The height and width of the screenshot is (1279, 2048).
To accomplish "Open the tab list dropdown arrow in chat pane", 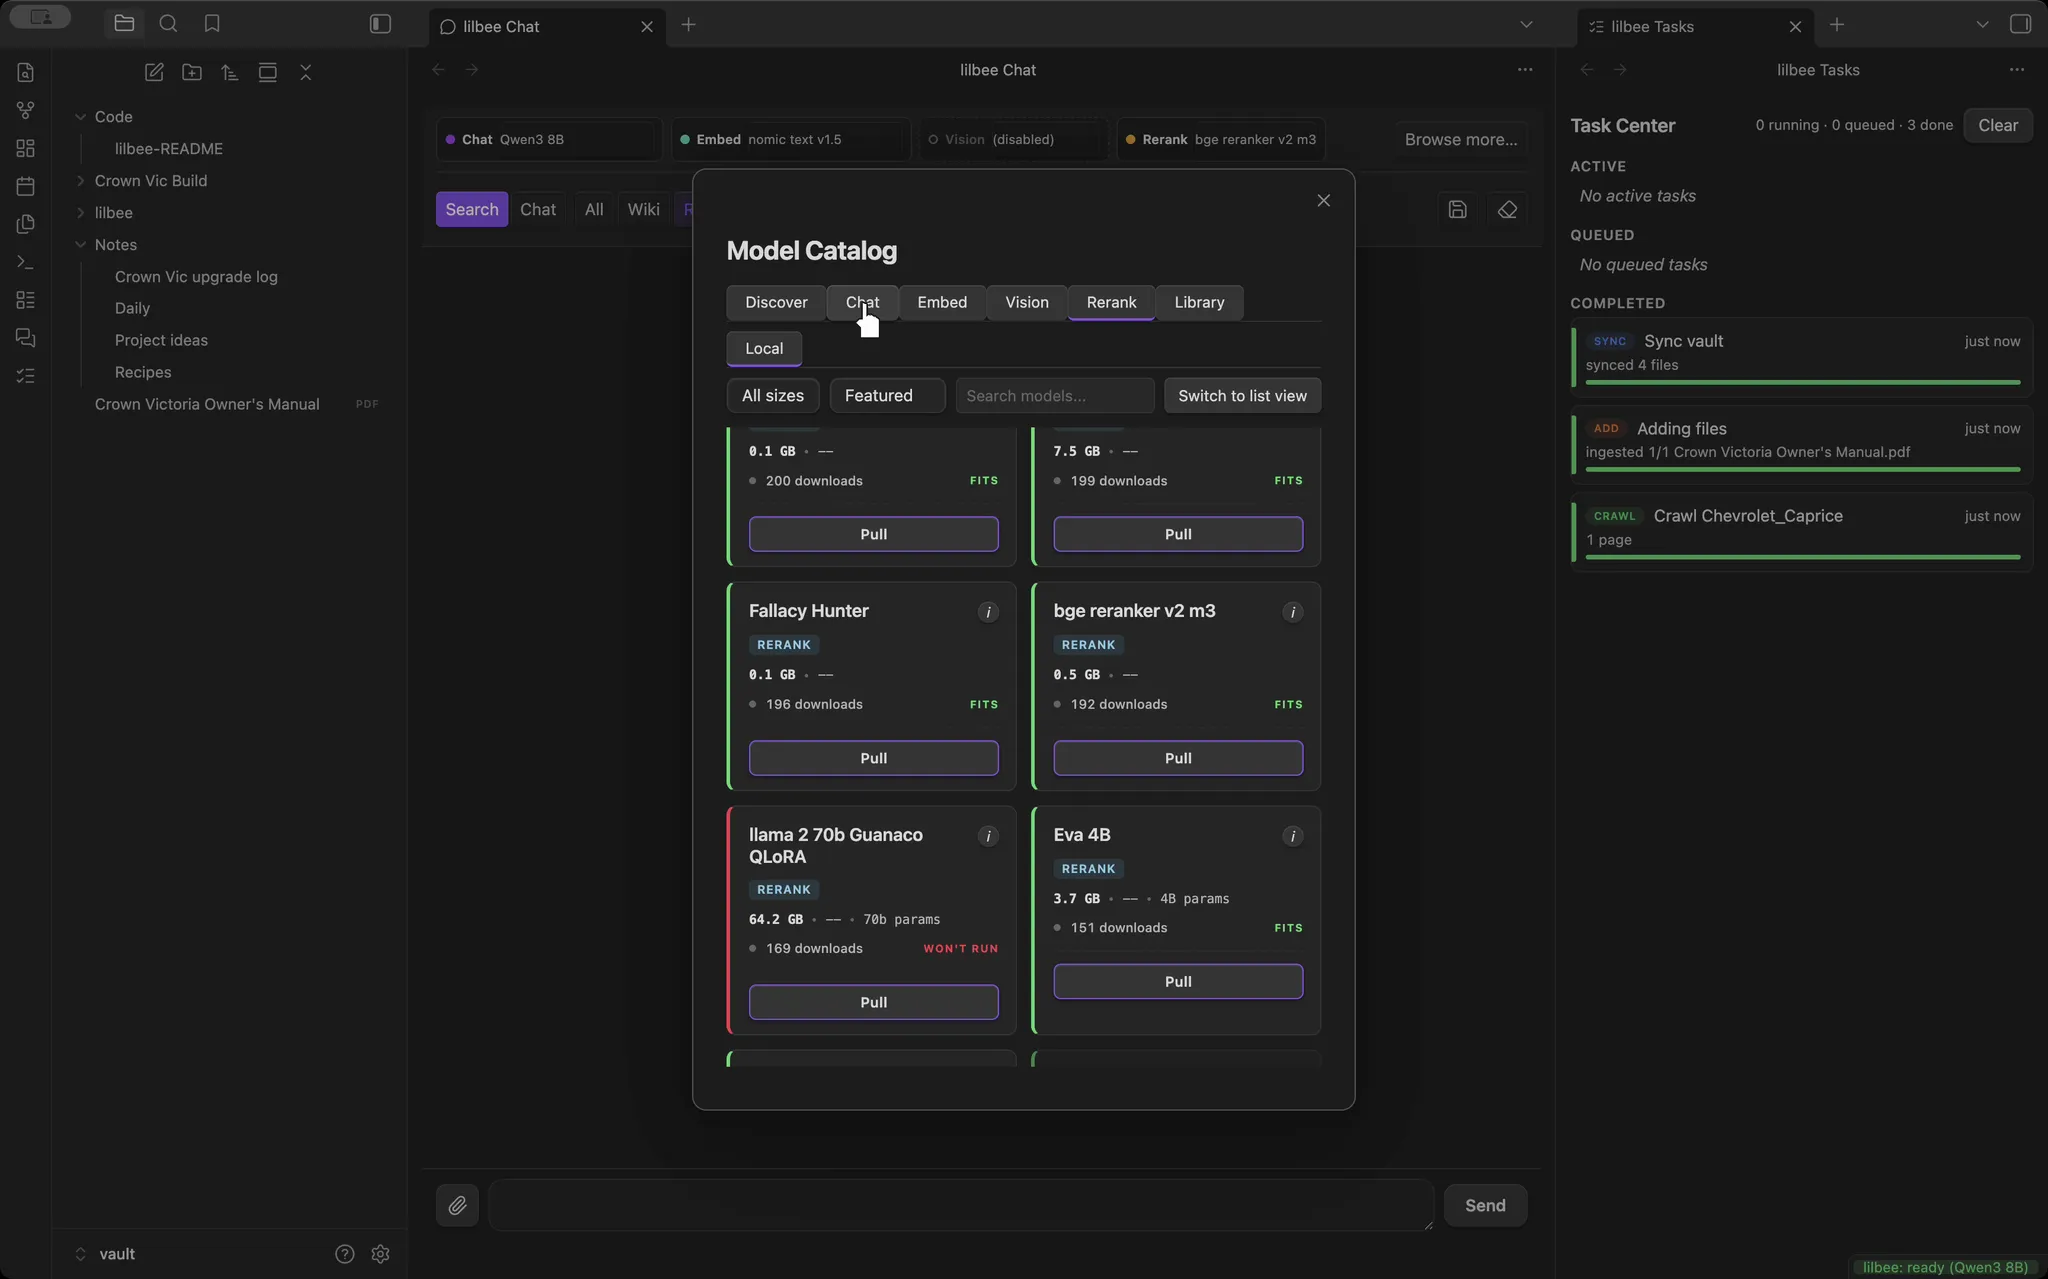I will pyautogui.click(x=1525, y=24).
